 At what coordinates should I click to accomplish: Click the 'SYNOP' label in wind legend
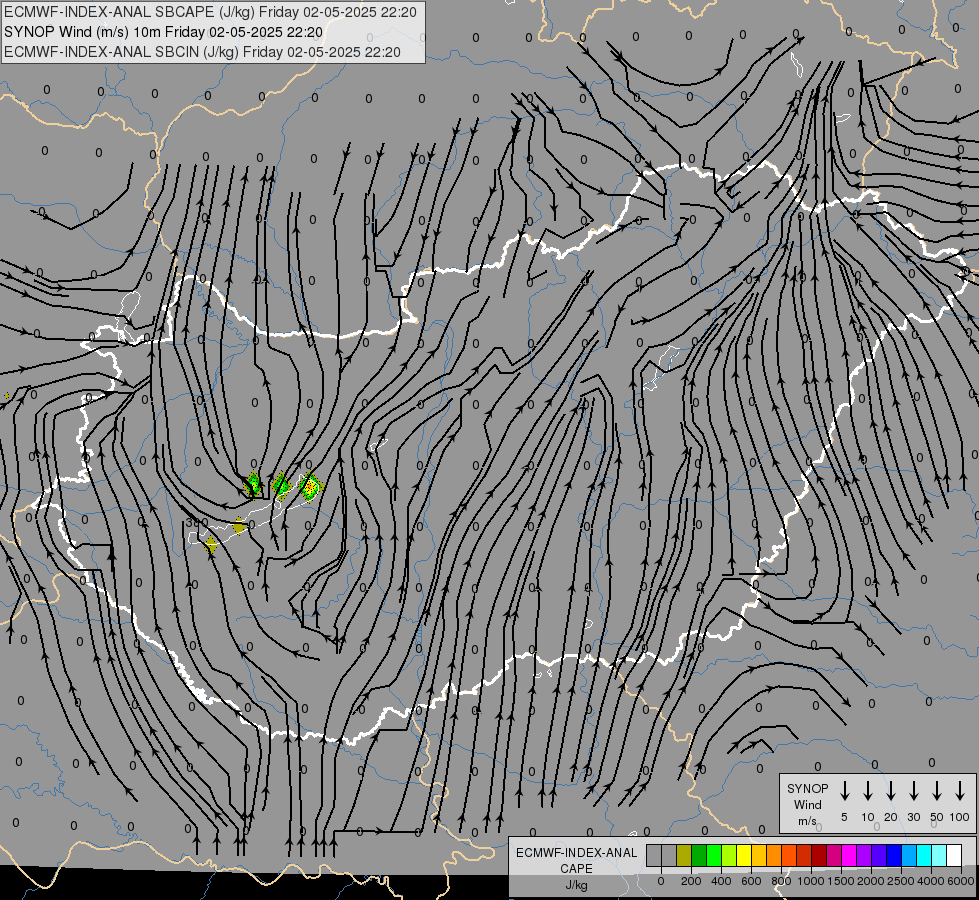click(x=807, y=789)
